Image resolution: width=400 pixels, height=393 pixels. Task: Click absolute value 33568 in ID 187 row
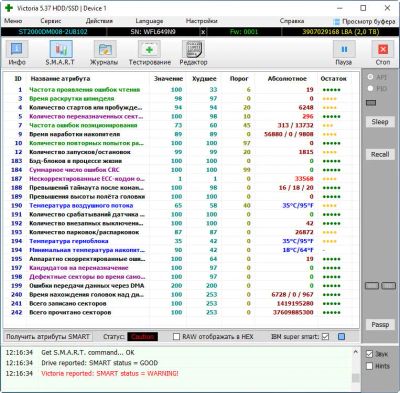(304, 179)
